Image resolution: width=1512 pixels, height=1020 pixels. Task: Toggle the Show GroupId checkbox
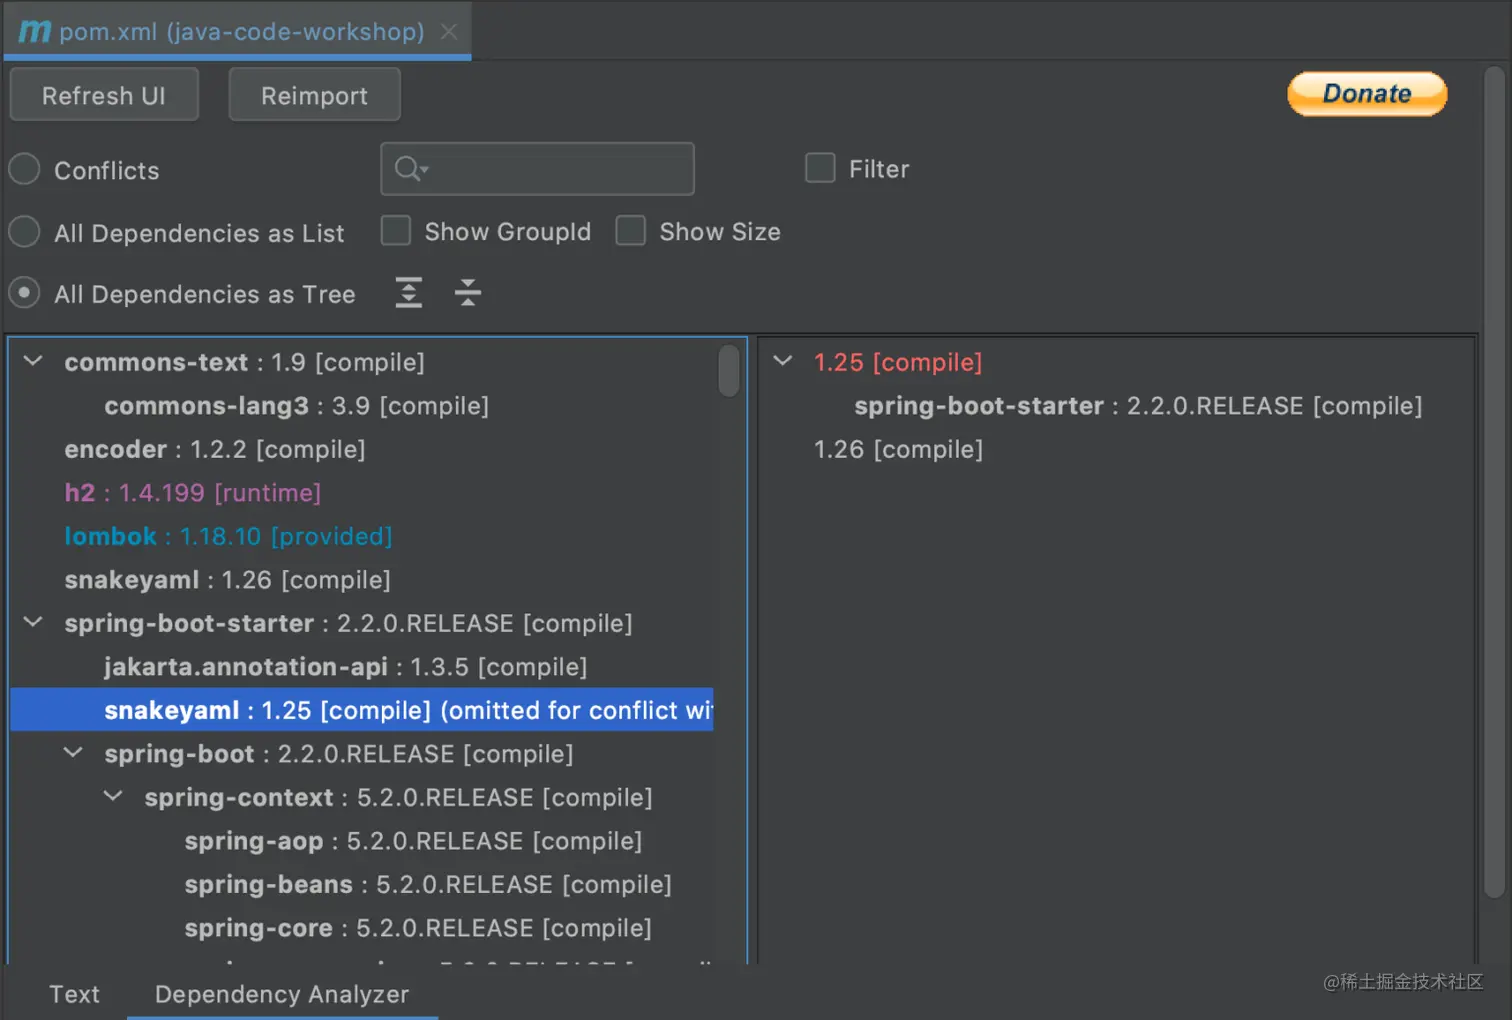[x=396, y=231]
